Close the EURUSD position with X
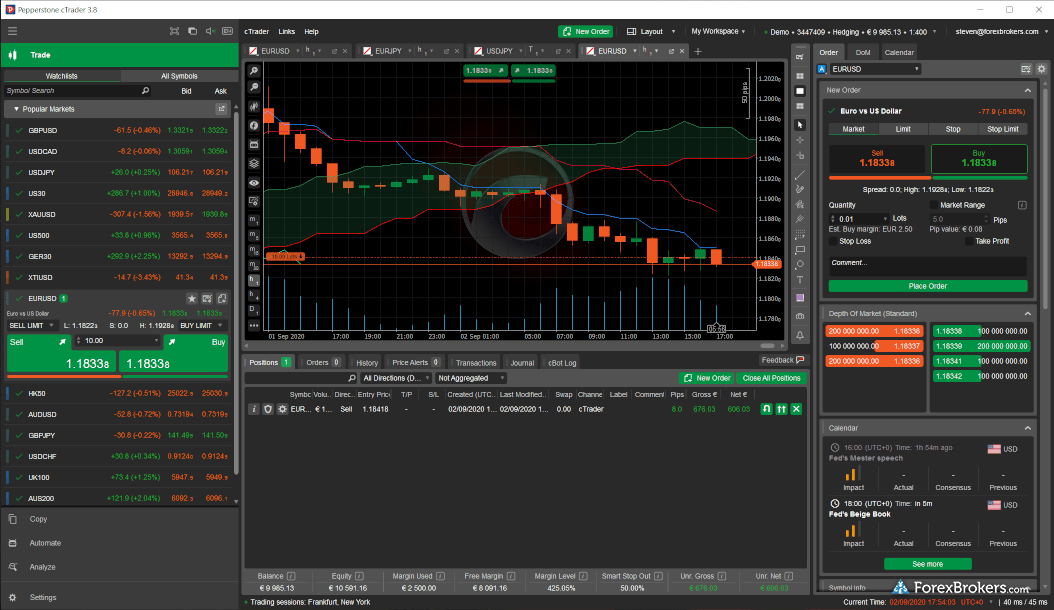This screenshot has height=610, width=1054. (x=797, y=409)
